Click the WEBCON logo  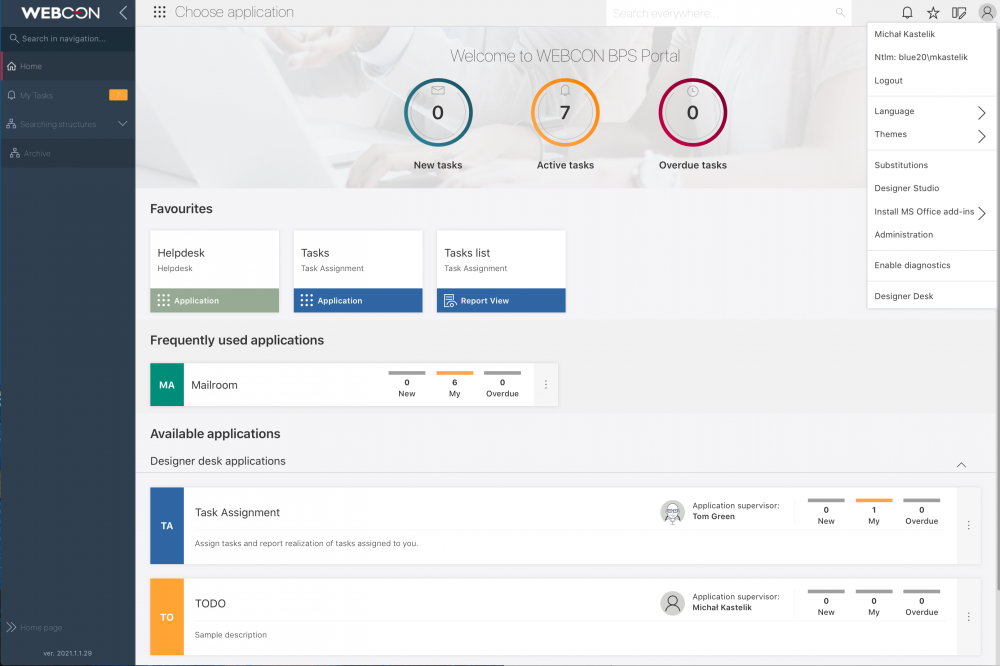[x=61, y=13]
